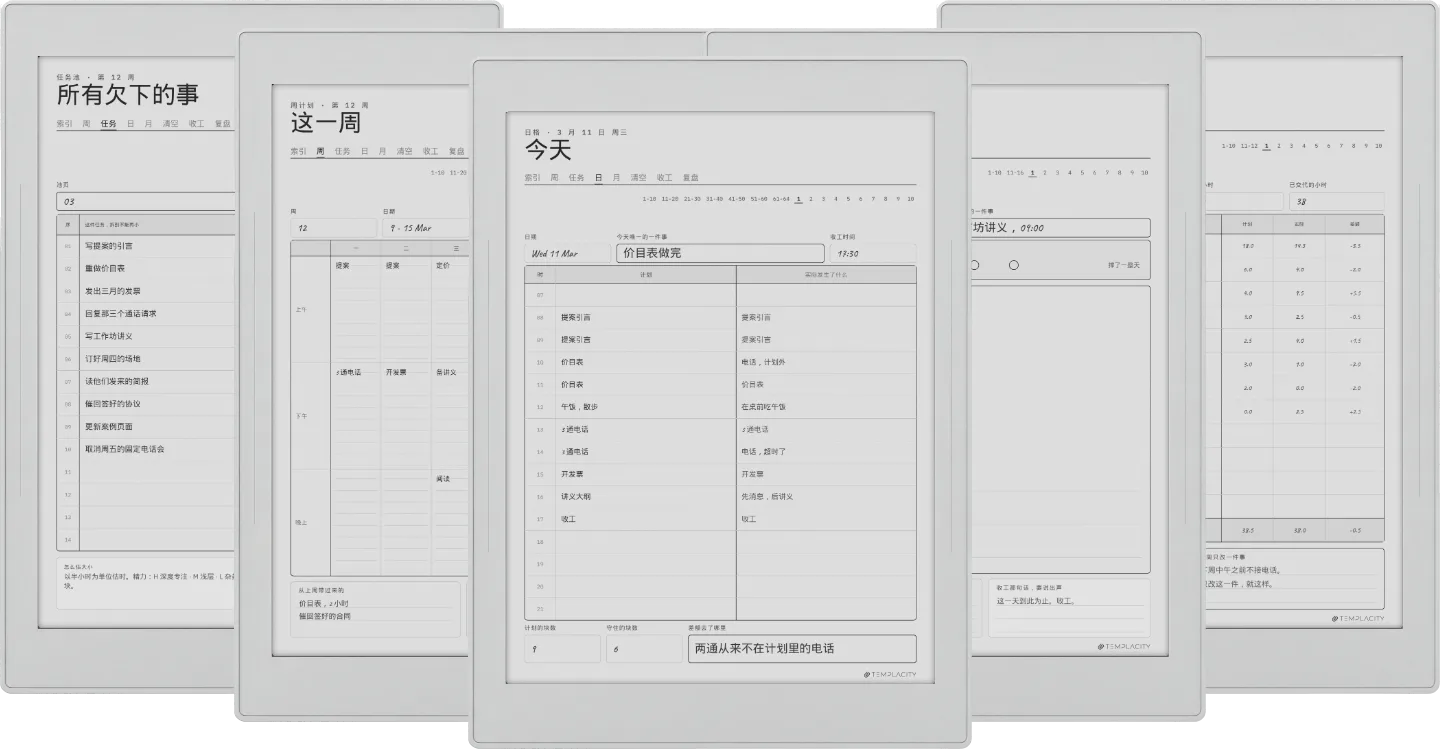
Task: Select the task row 读他们发来的简报
Action: [146, 382]
